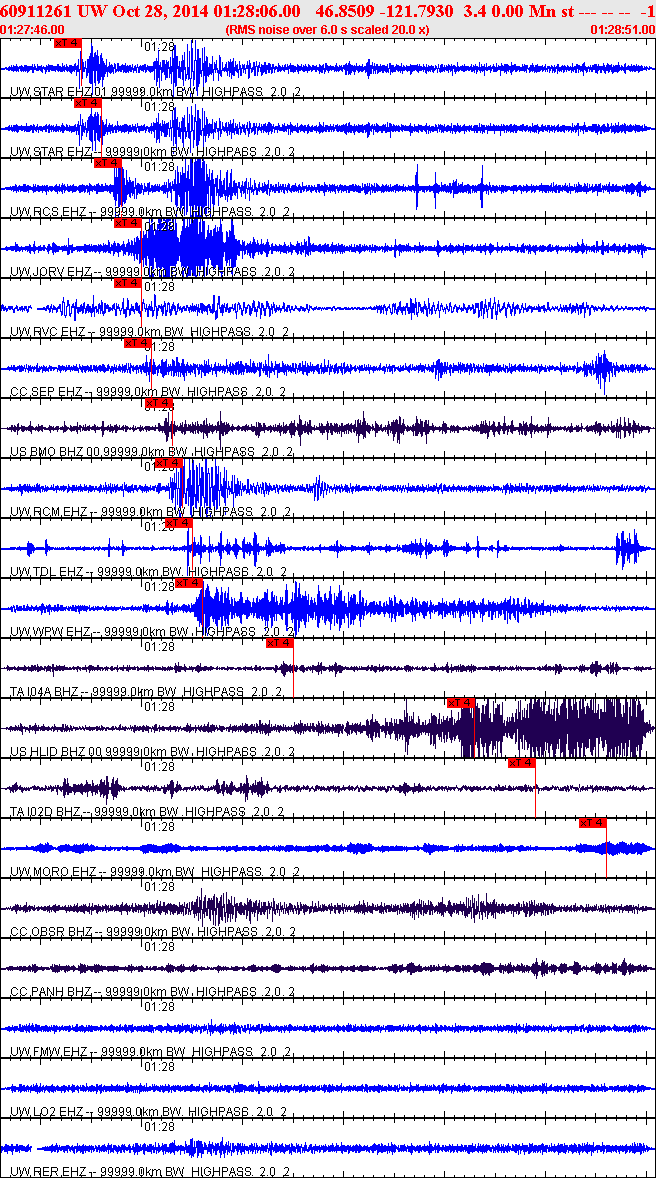Click the coordinates 46.8509 -121.7930 in header

coord(386,12)
